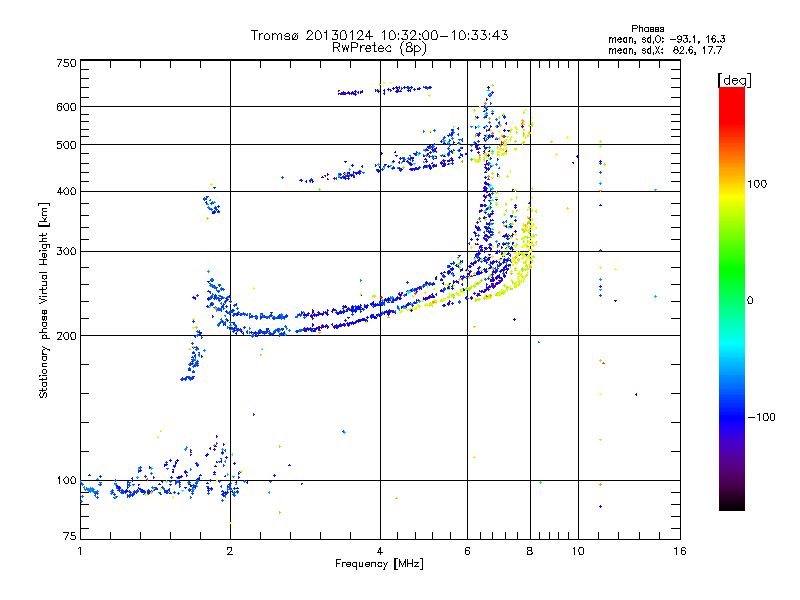
Task: Click the 2 tick label on frequency axis
Action: (x=230, y=551)
